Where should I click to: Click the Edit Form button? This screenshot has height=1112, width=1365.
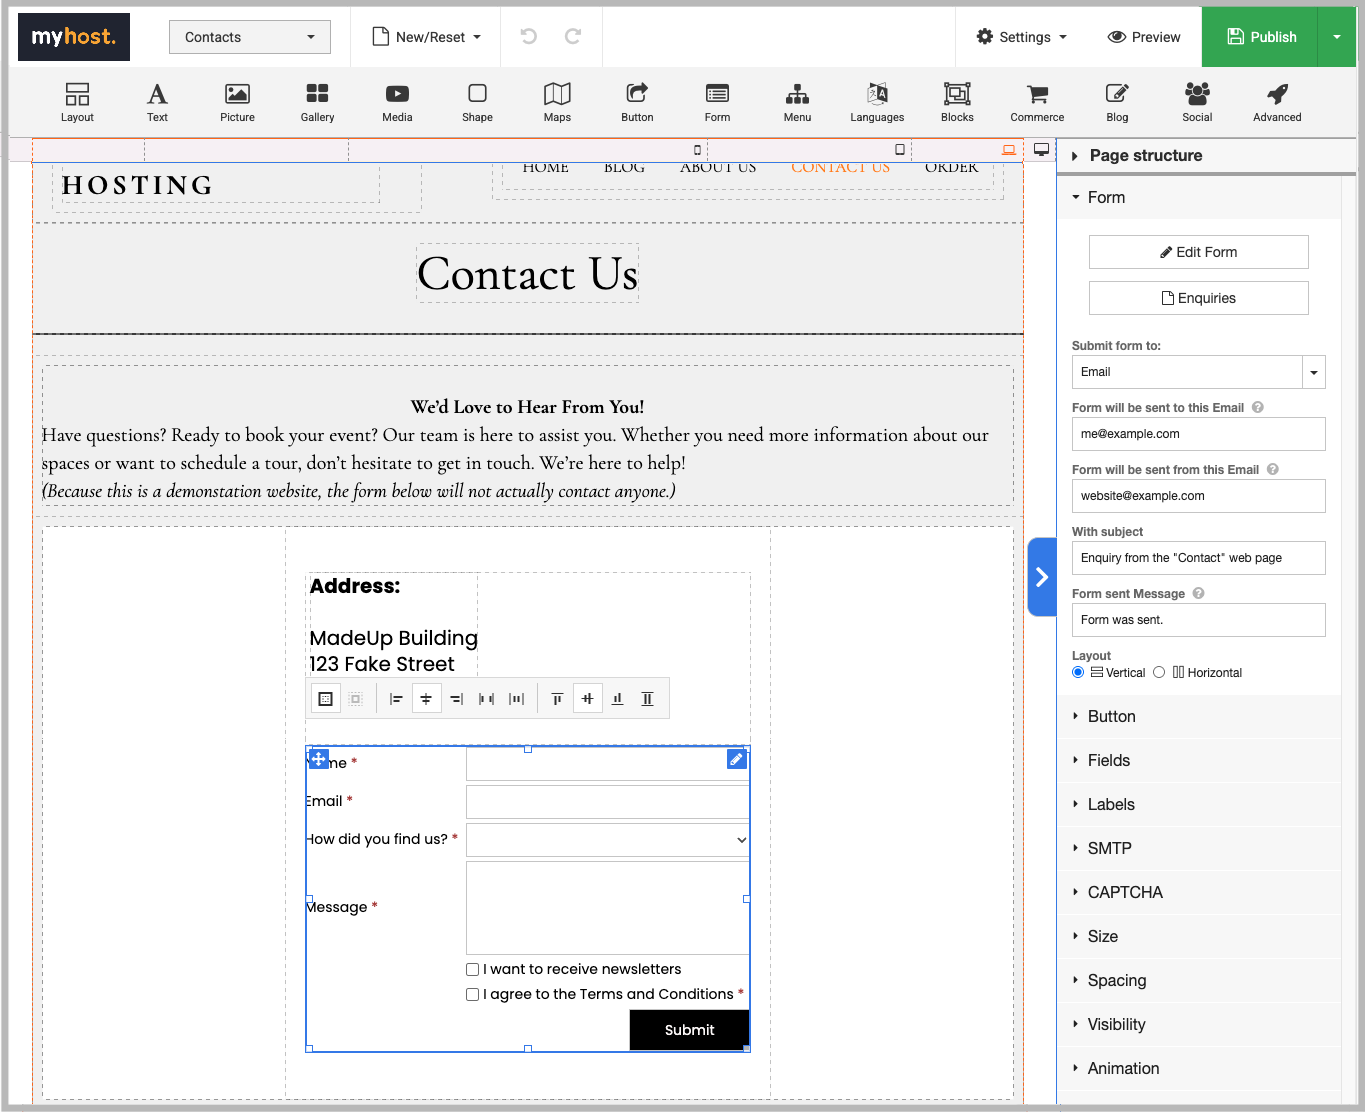pos(1198,252)
